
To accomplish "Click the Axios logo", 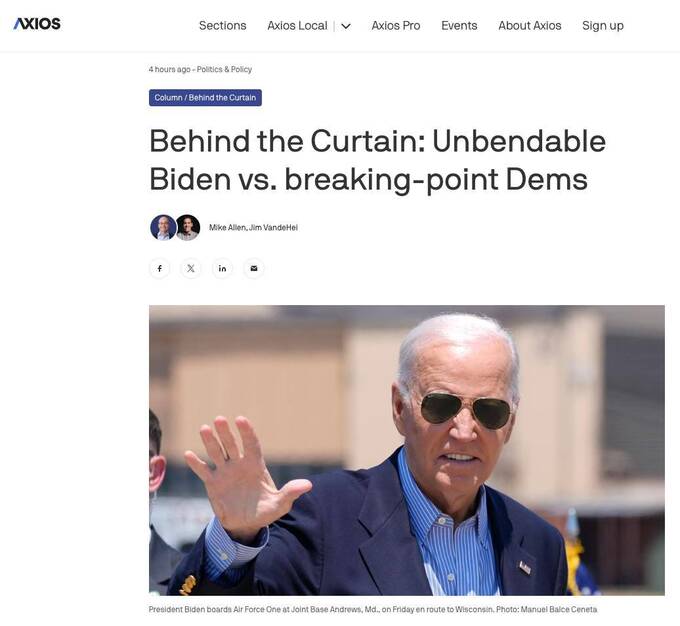I will [x=37, y=24].
